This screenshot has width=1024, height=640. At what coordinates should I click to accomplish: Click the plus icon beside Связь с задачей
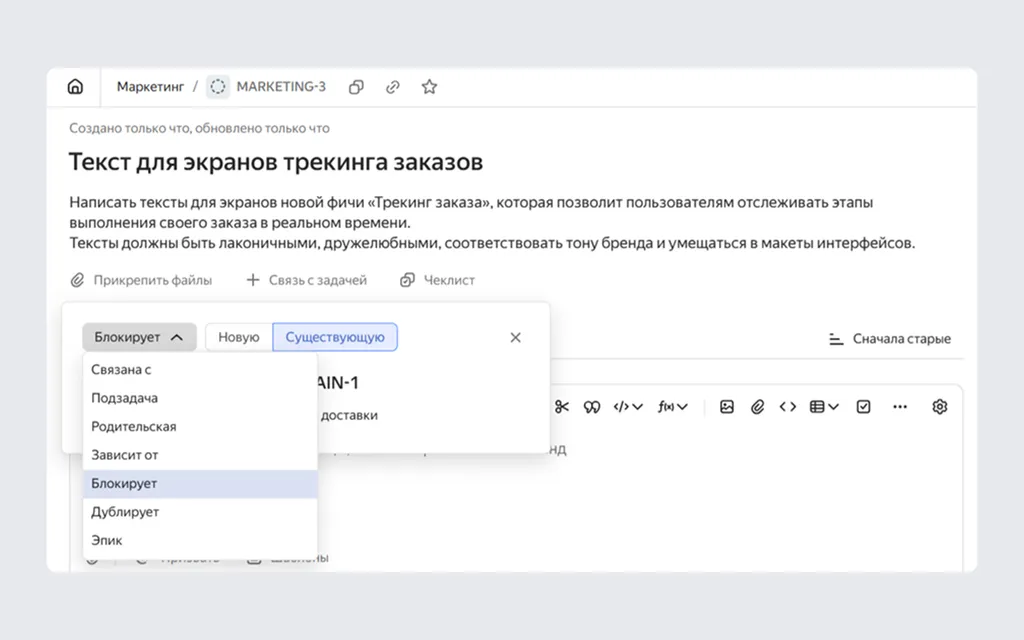(253, 280)
